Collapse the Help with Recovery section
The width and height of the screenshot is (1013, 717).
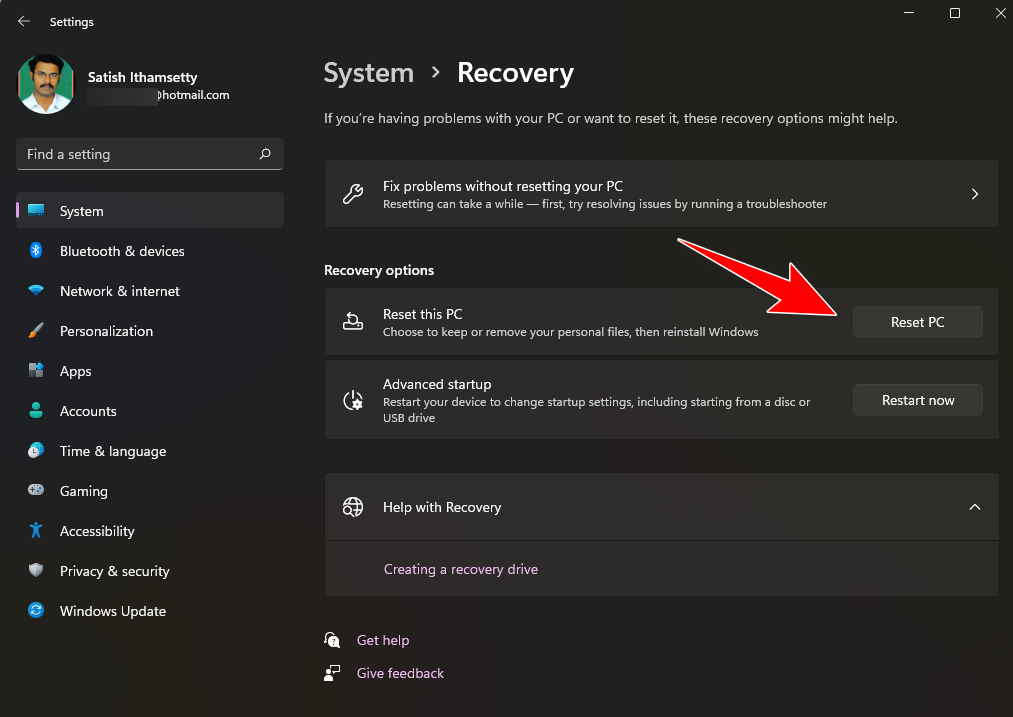975,507
